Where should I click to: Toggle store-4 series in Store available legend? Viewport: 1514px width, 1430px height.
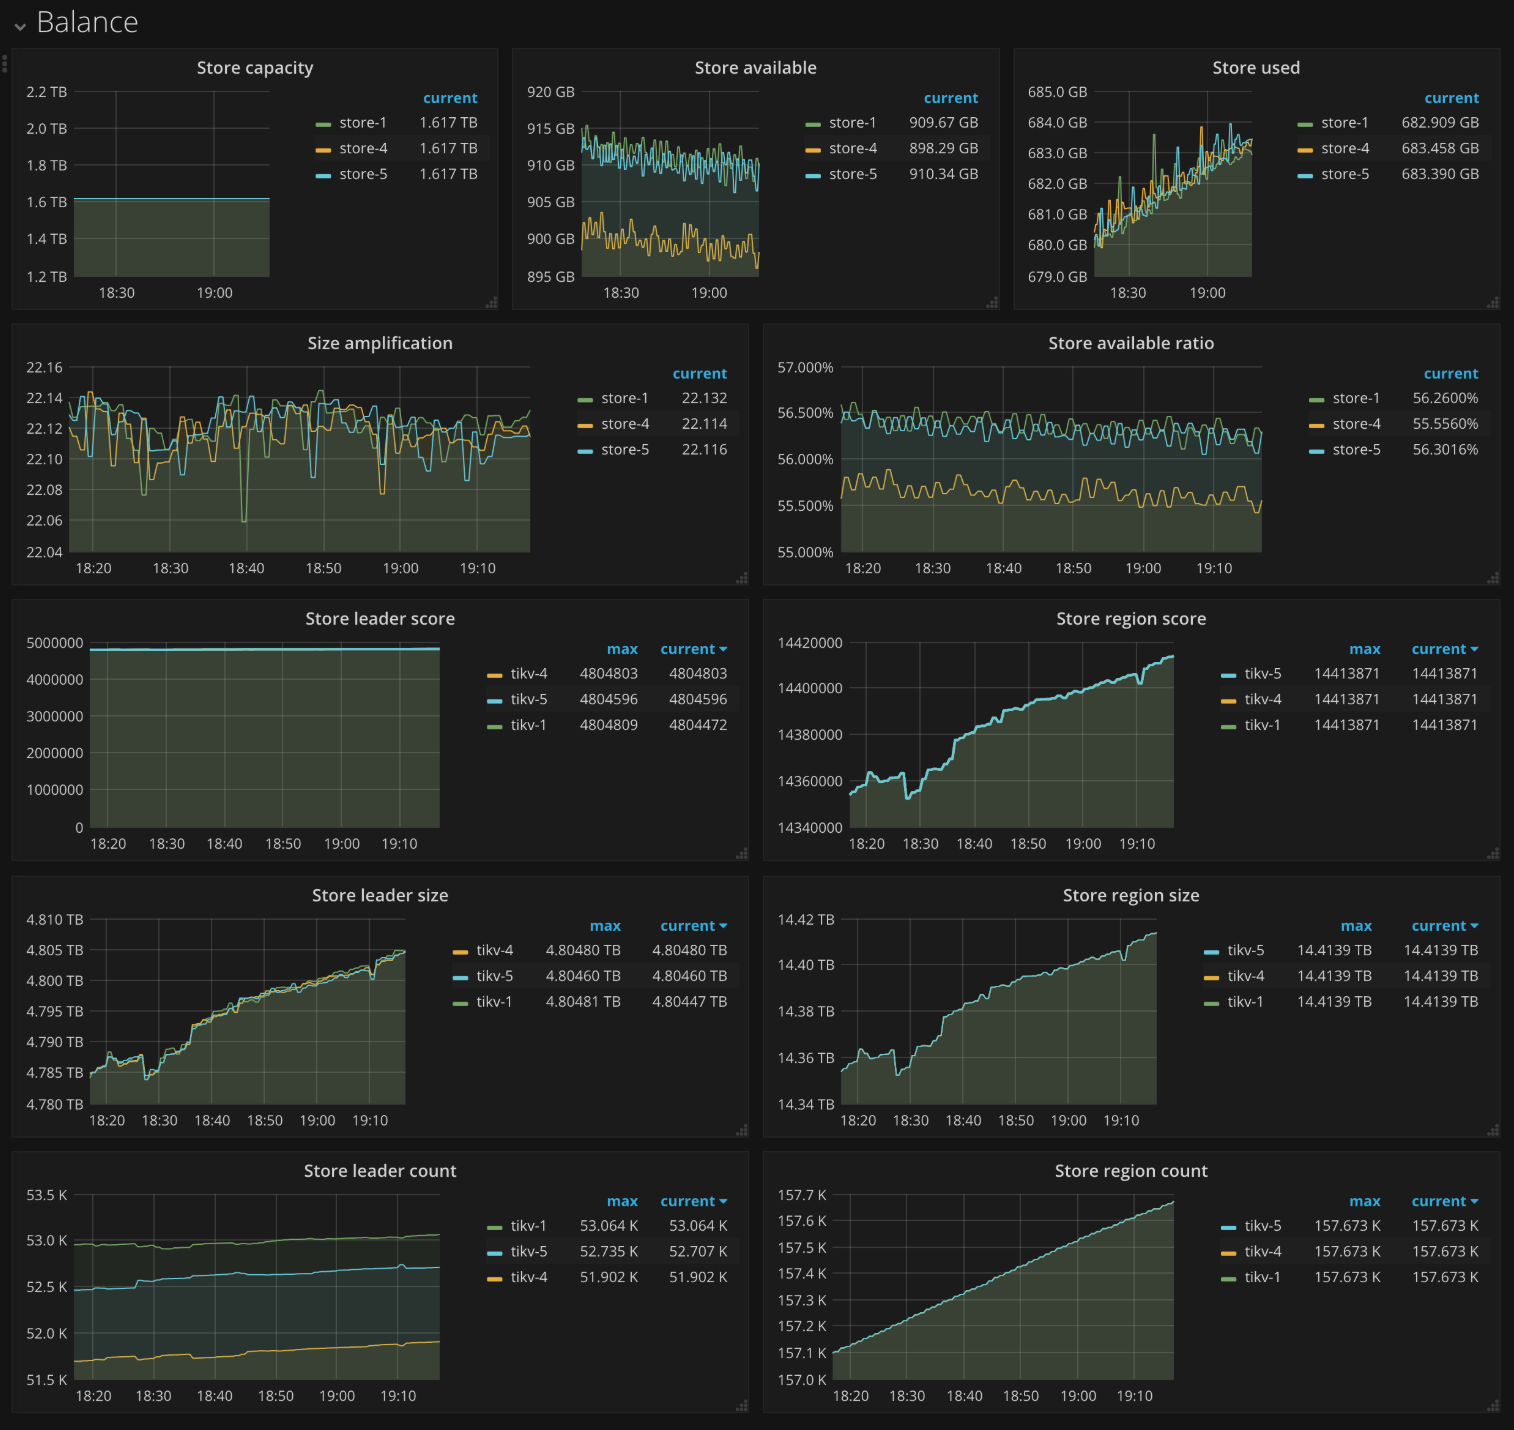(x=852, y=148)
